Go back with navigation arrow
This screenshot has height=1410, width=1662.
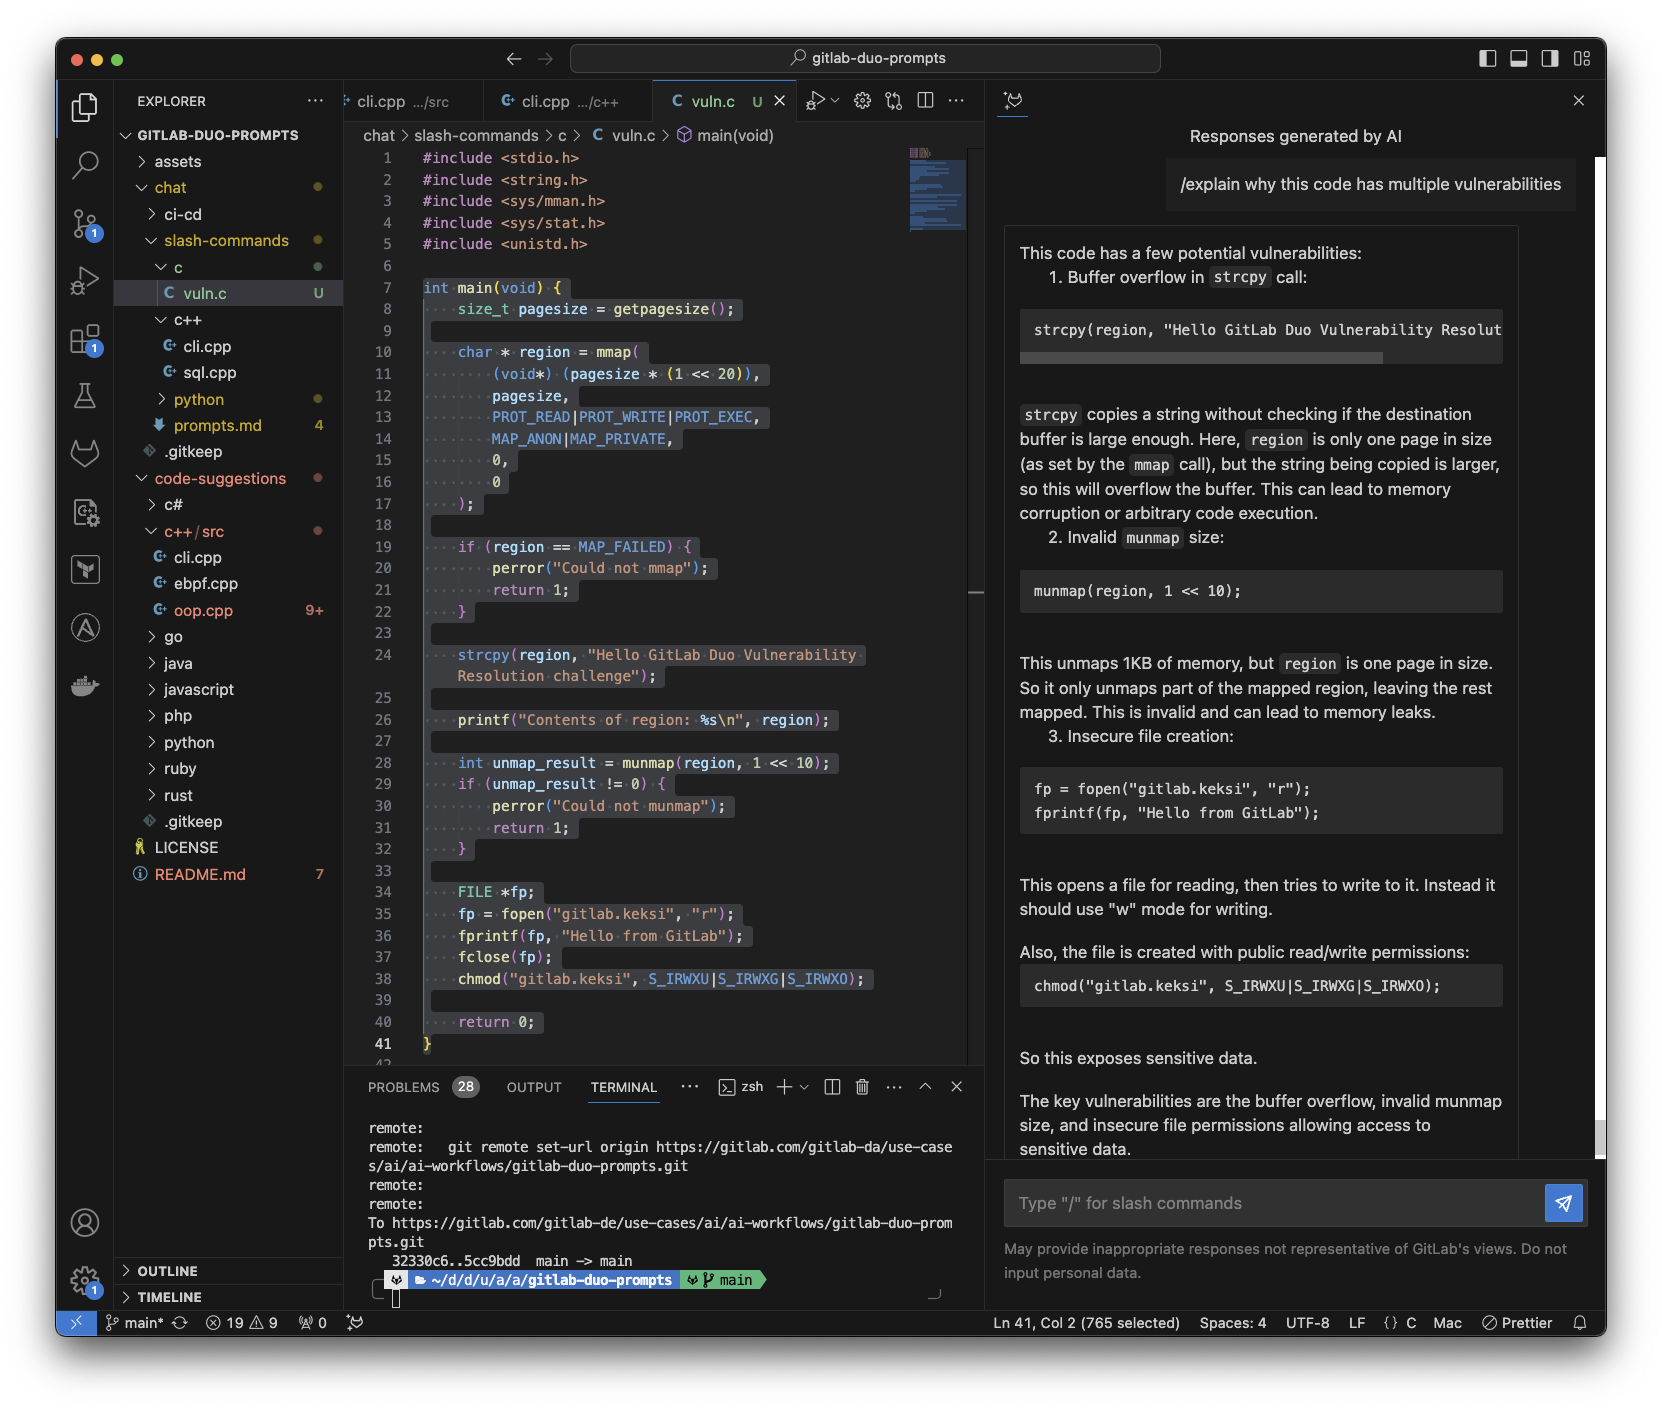pos(514,59)
